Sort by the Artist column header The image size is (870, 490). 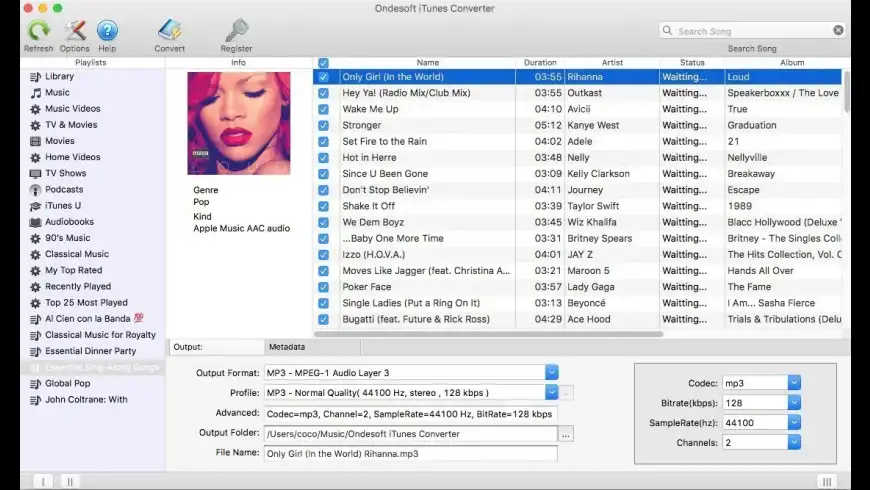(x=612, y=63)
